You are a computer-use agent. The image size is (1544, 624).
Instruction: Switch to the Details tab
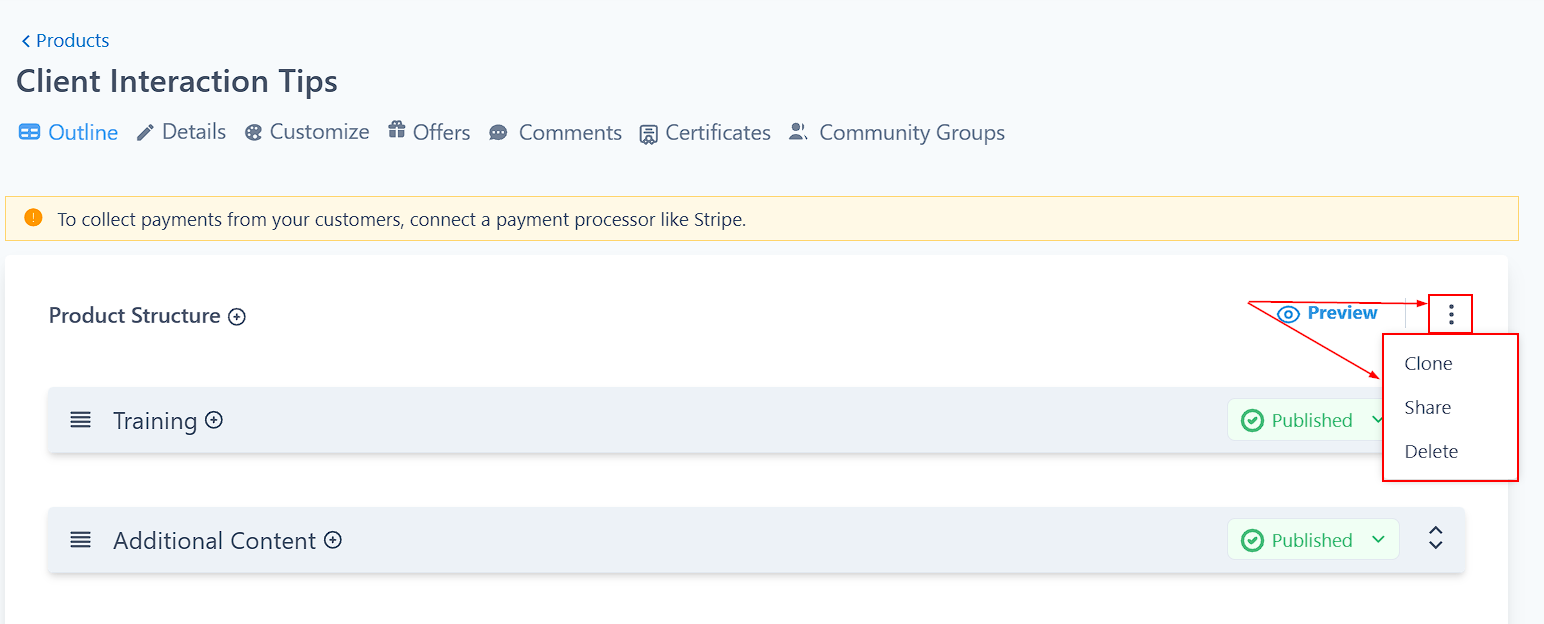[x=181, y=132]
